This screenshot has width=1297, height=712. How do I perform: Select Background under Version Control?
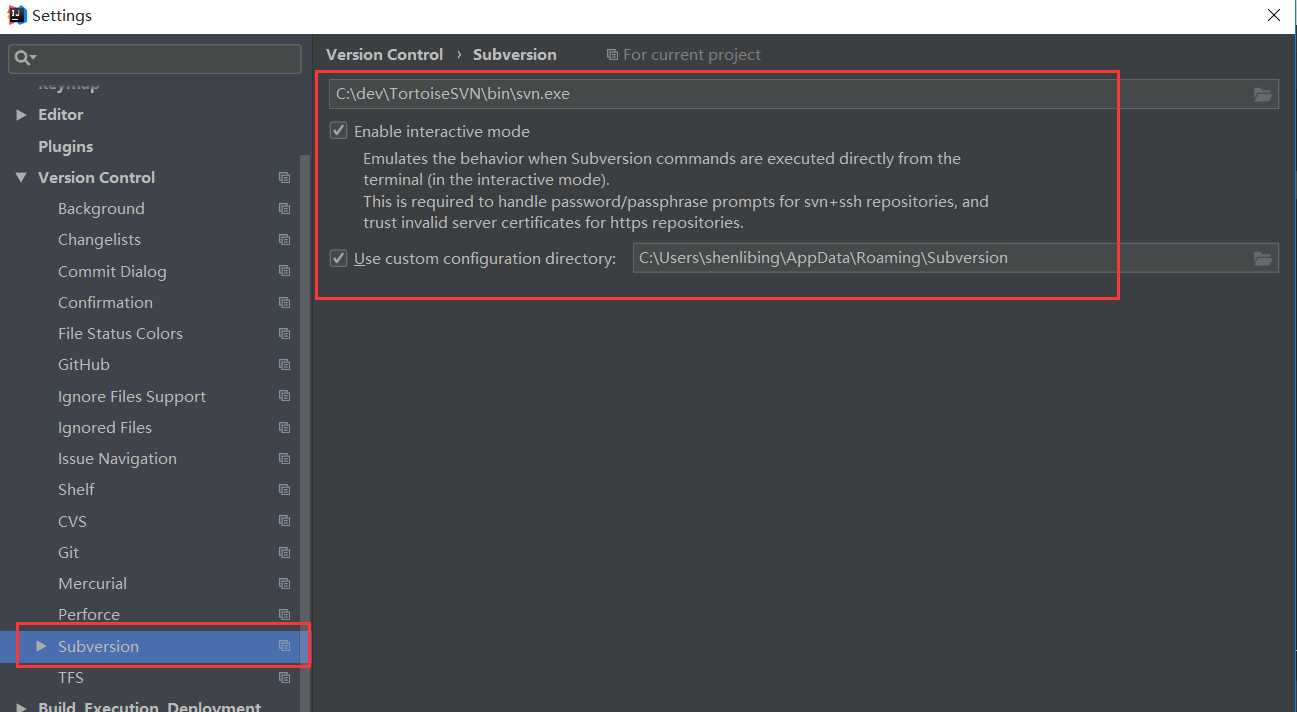[101, 208]
